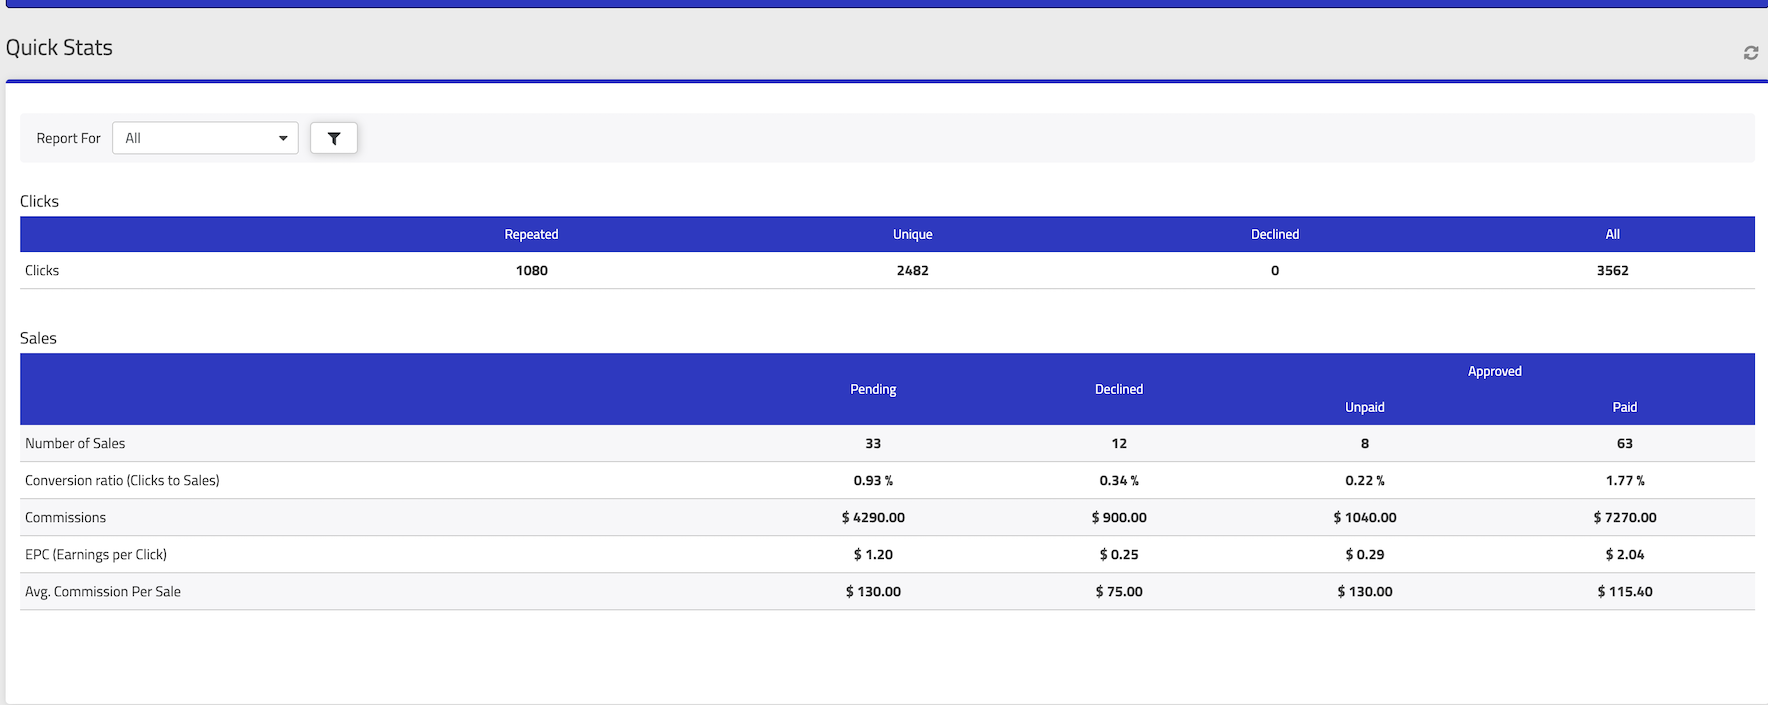This screenshot has width=1768, height=705.
Task: Select the unique clicks value 2482
Action: tap(912, 270)
